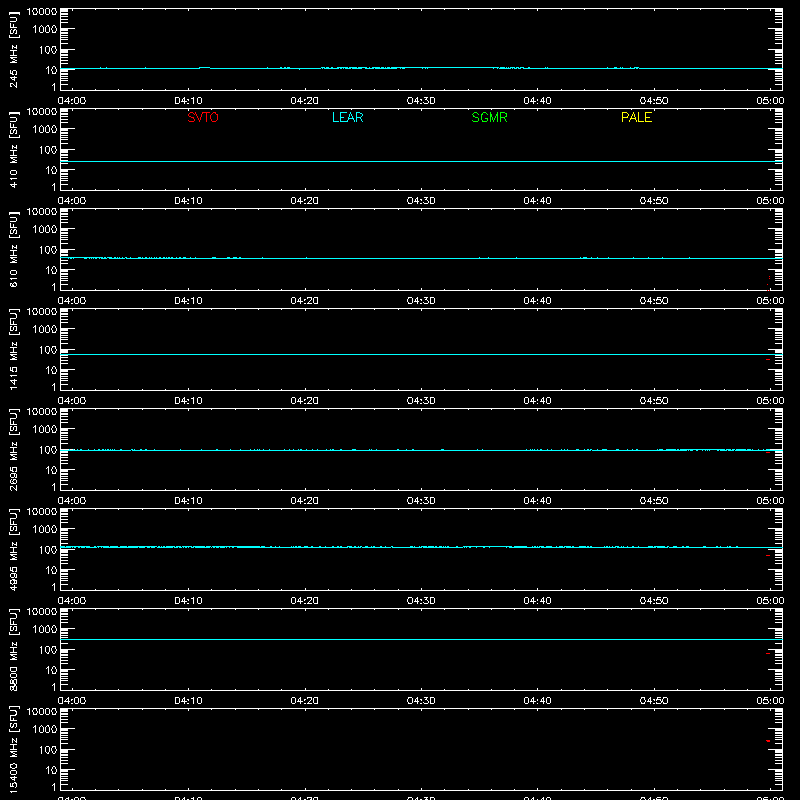The image size is (800, 800).
Task: Click the 04:00 tick under the 245 MHz panel
Action: coord(72,101)
